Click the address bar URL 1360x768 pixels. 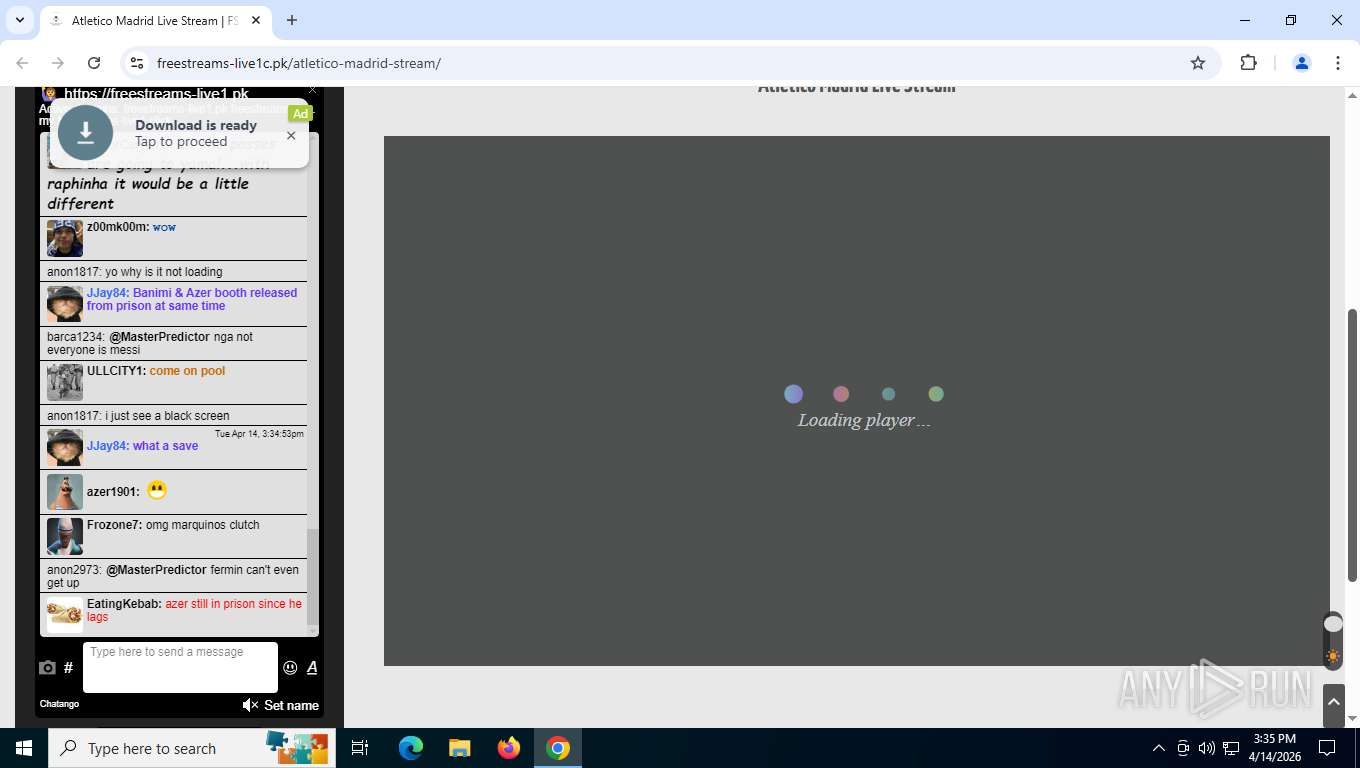tap(298, 63)
